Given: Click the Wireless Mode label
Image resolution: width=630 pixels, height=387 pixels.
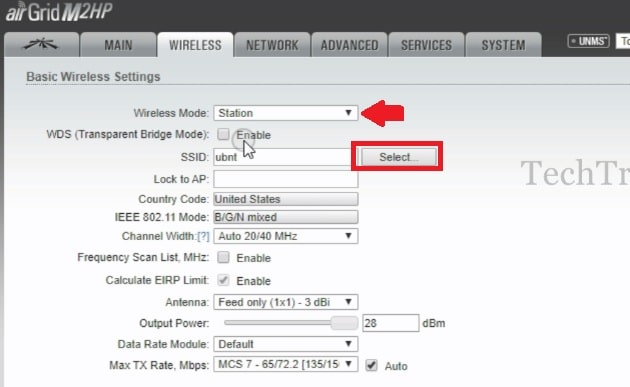Looking at the screenshot, I should [x=171, y=113].
